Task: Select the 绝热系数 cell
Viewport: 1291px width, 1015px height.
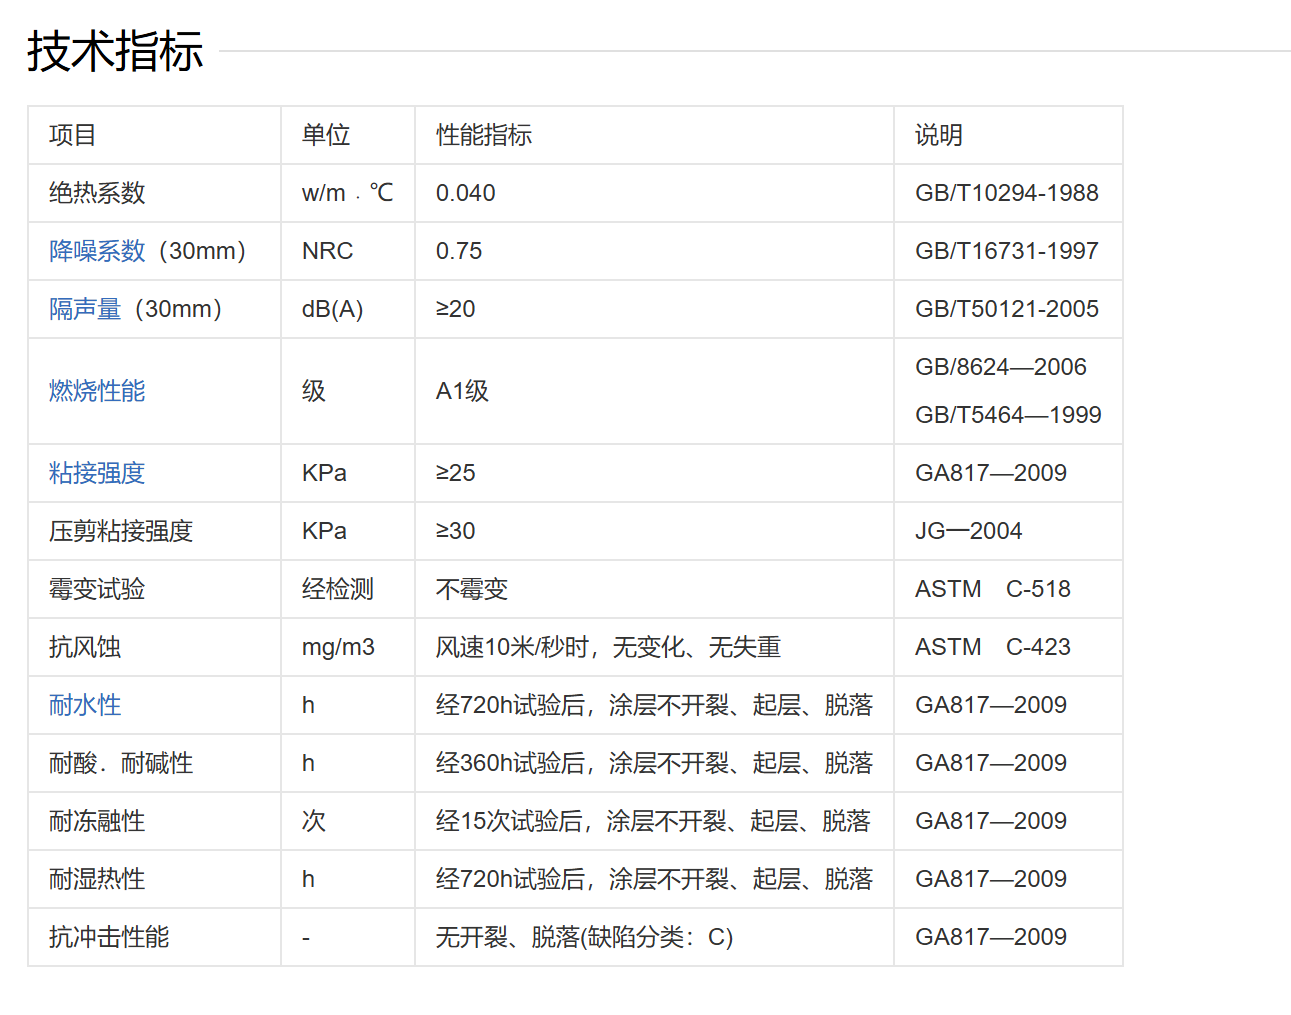Action: (97, 193)
